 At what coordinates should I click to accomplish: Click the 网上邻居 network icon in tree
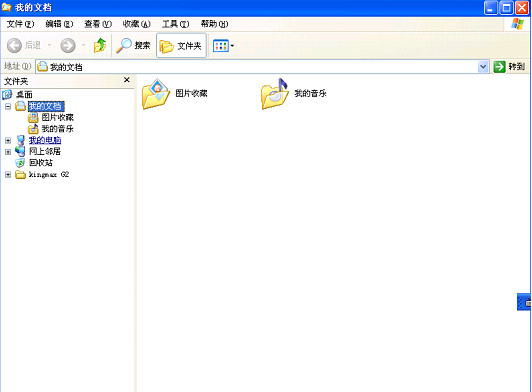pyautogui.click(x=20, y=151)
